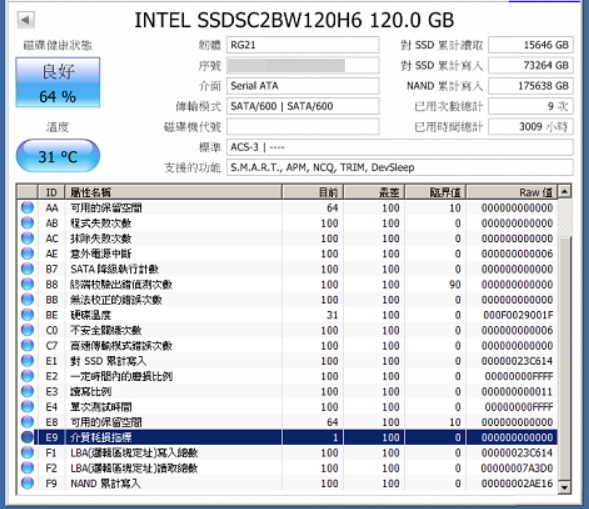Click the blue status orb for attribute E8
This screenshot has width=589, height=509.
[x=27, y=422]
